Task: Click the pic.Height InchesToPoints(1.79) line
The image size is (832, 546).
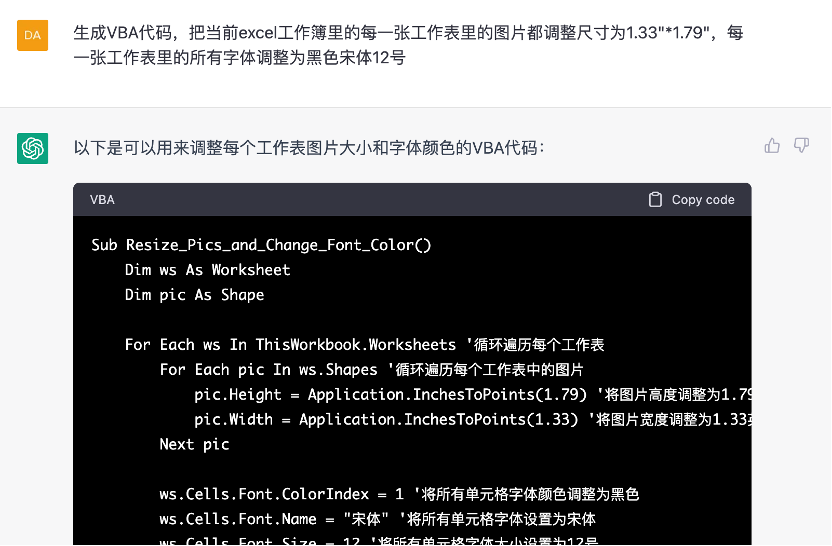Action: click(x=473, y=394)
